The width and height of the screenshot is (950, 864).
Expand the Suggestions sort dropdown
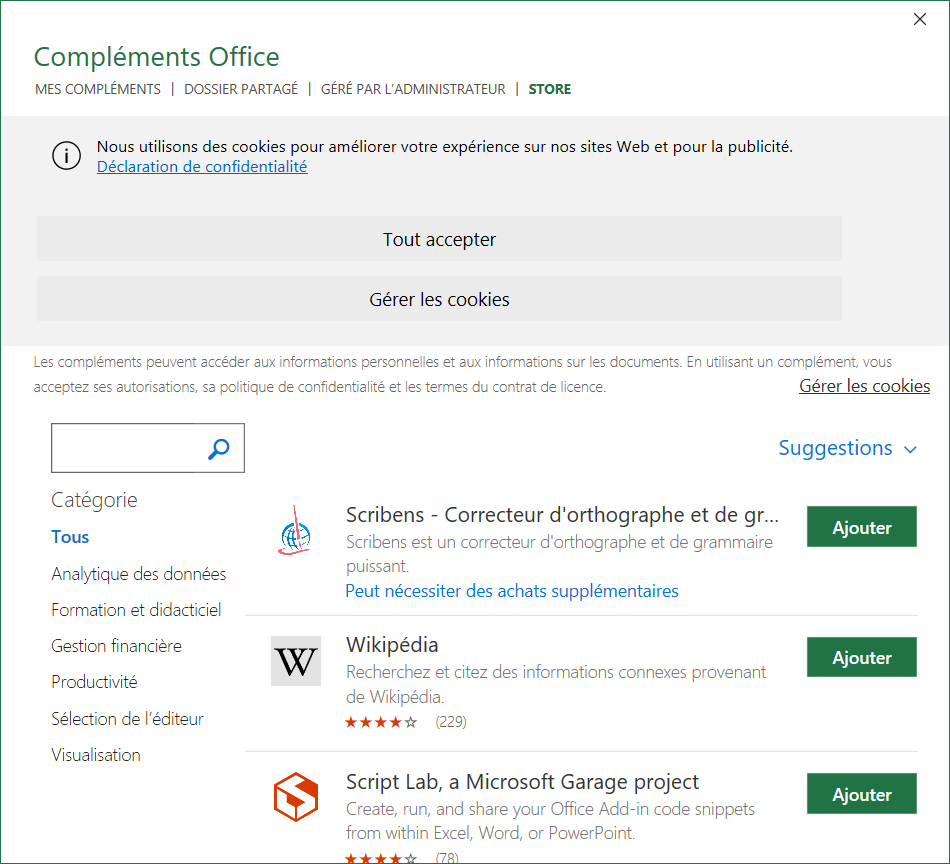coord(847,448)
